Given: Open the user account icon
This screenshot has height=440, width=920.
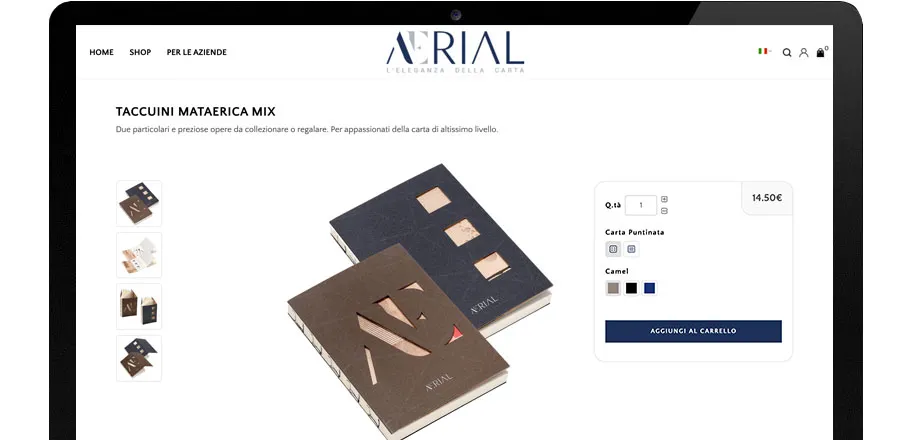Looking at the screenshot, I should 803,52.
